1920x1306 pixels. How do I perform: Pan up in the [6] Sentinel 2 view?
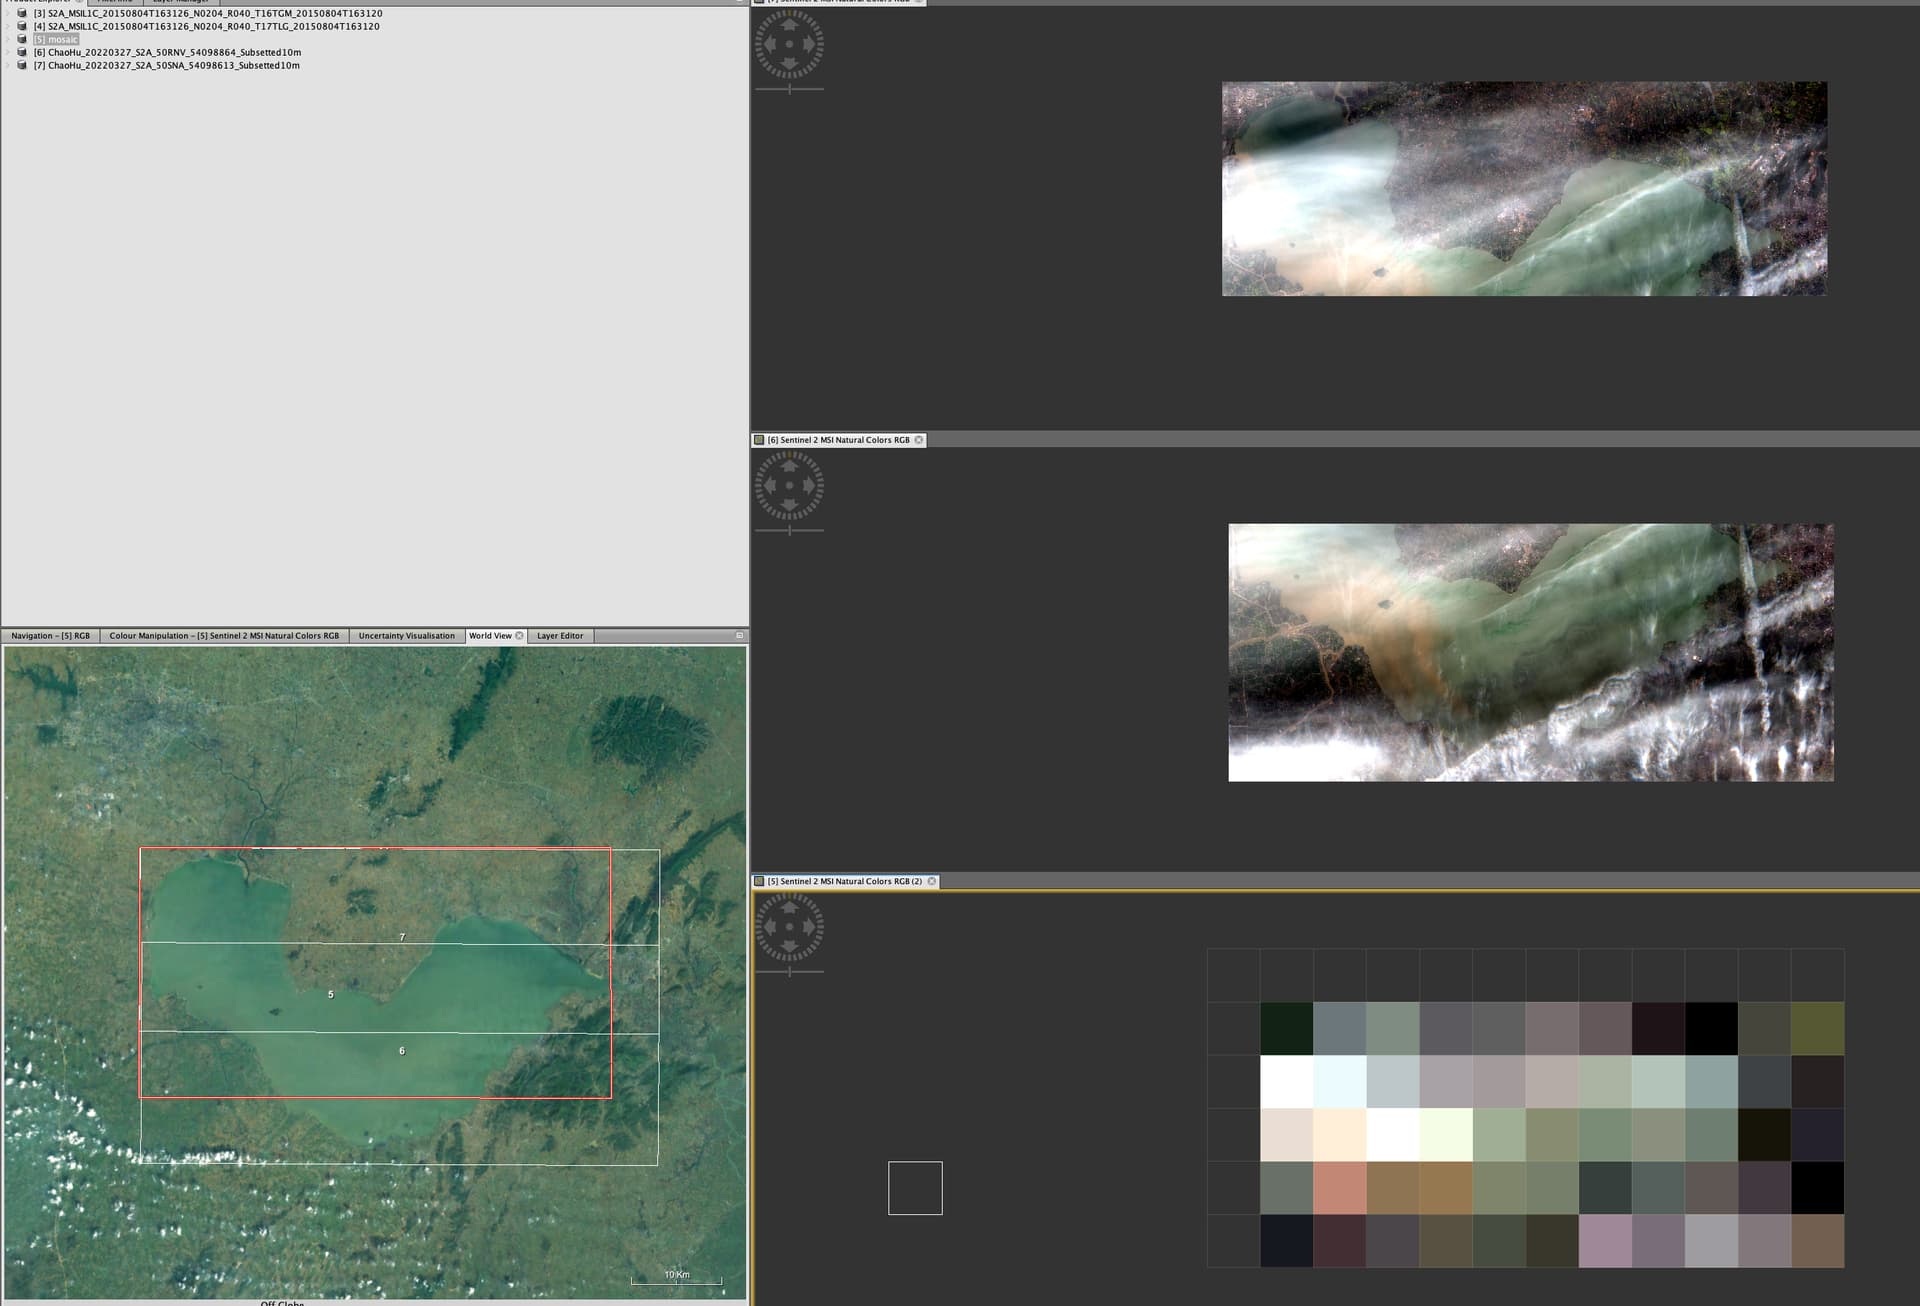click(x=789, y=464)
